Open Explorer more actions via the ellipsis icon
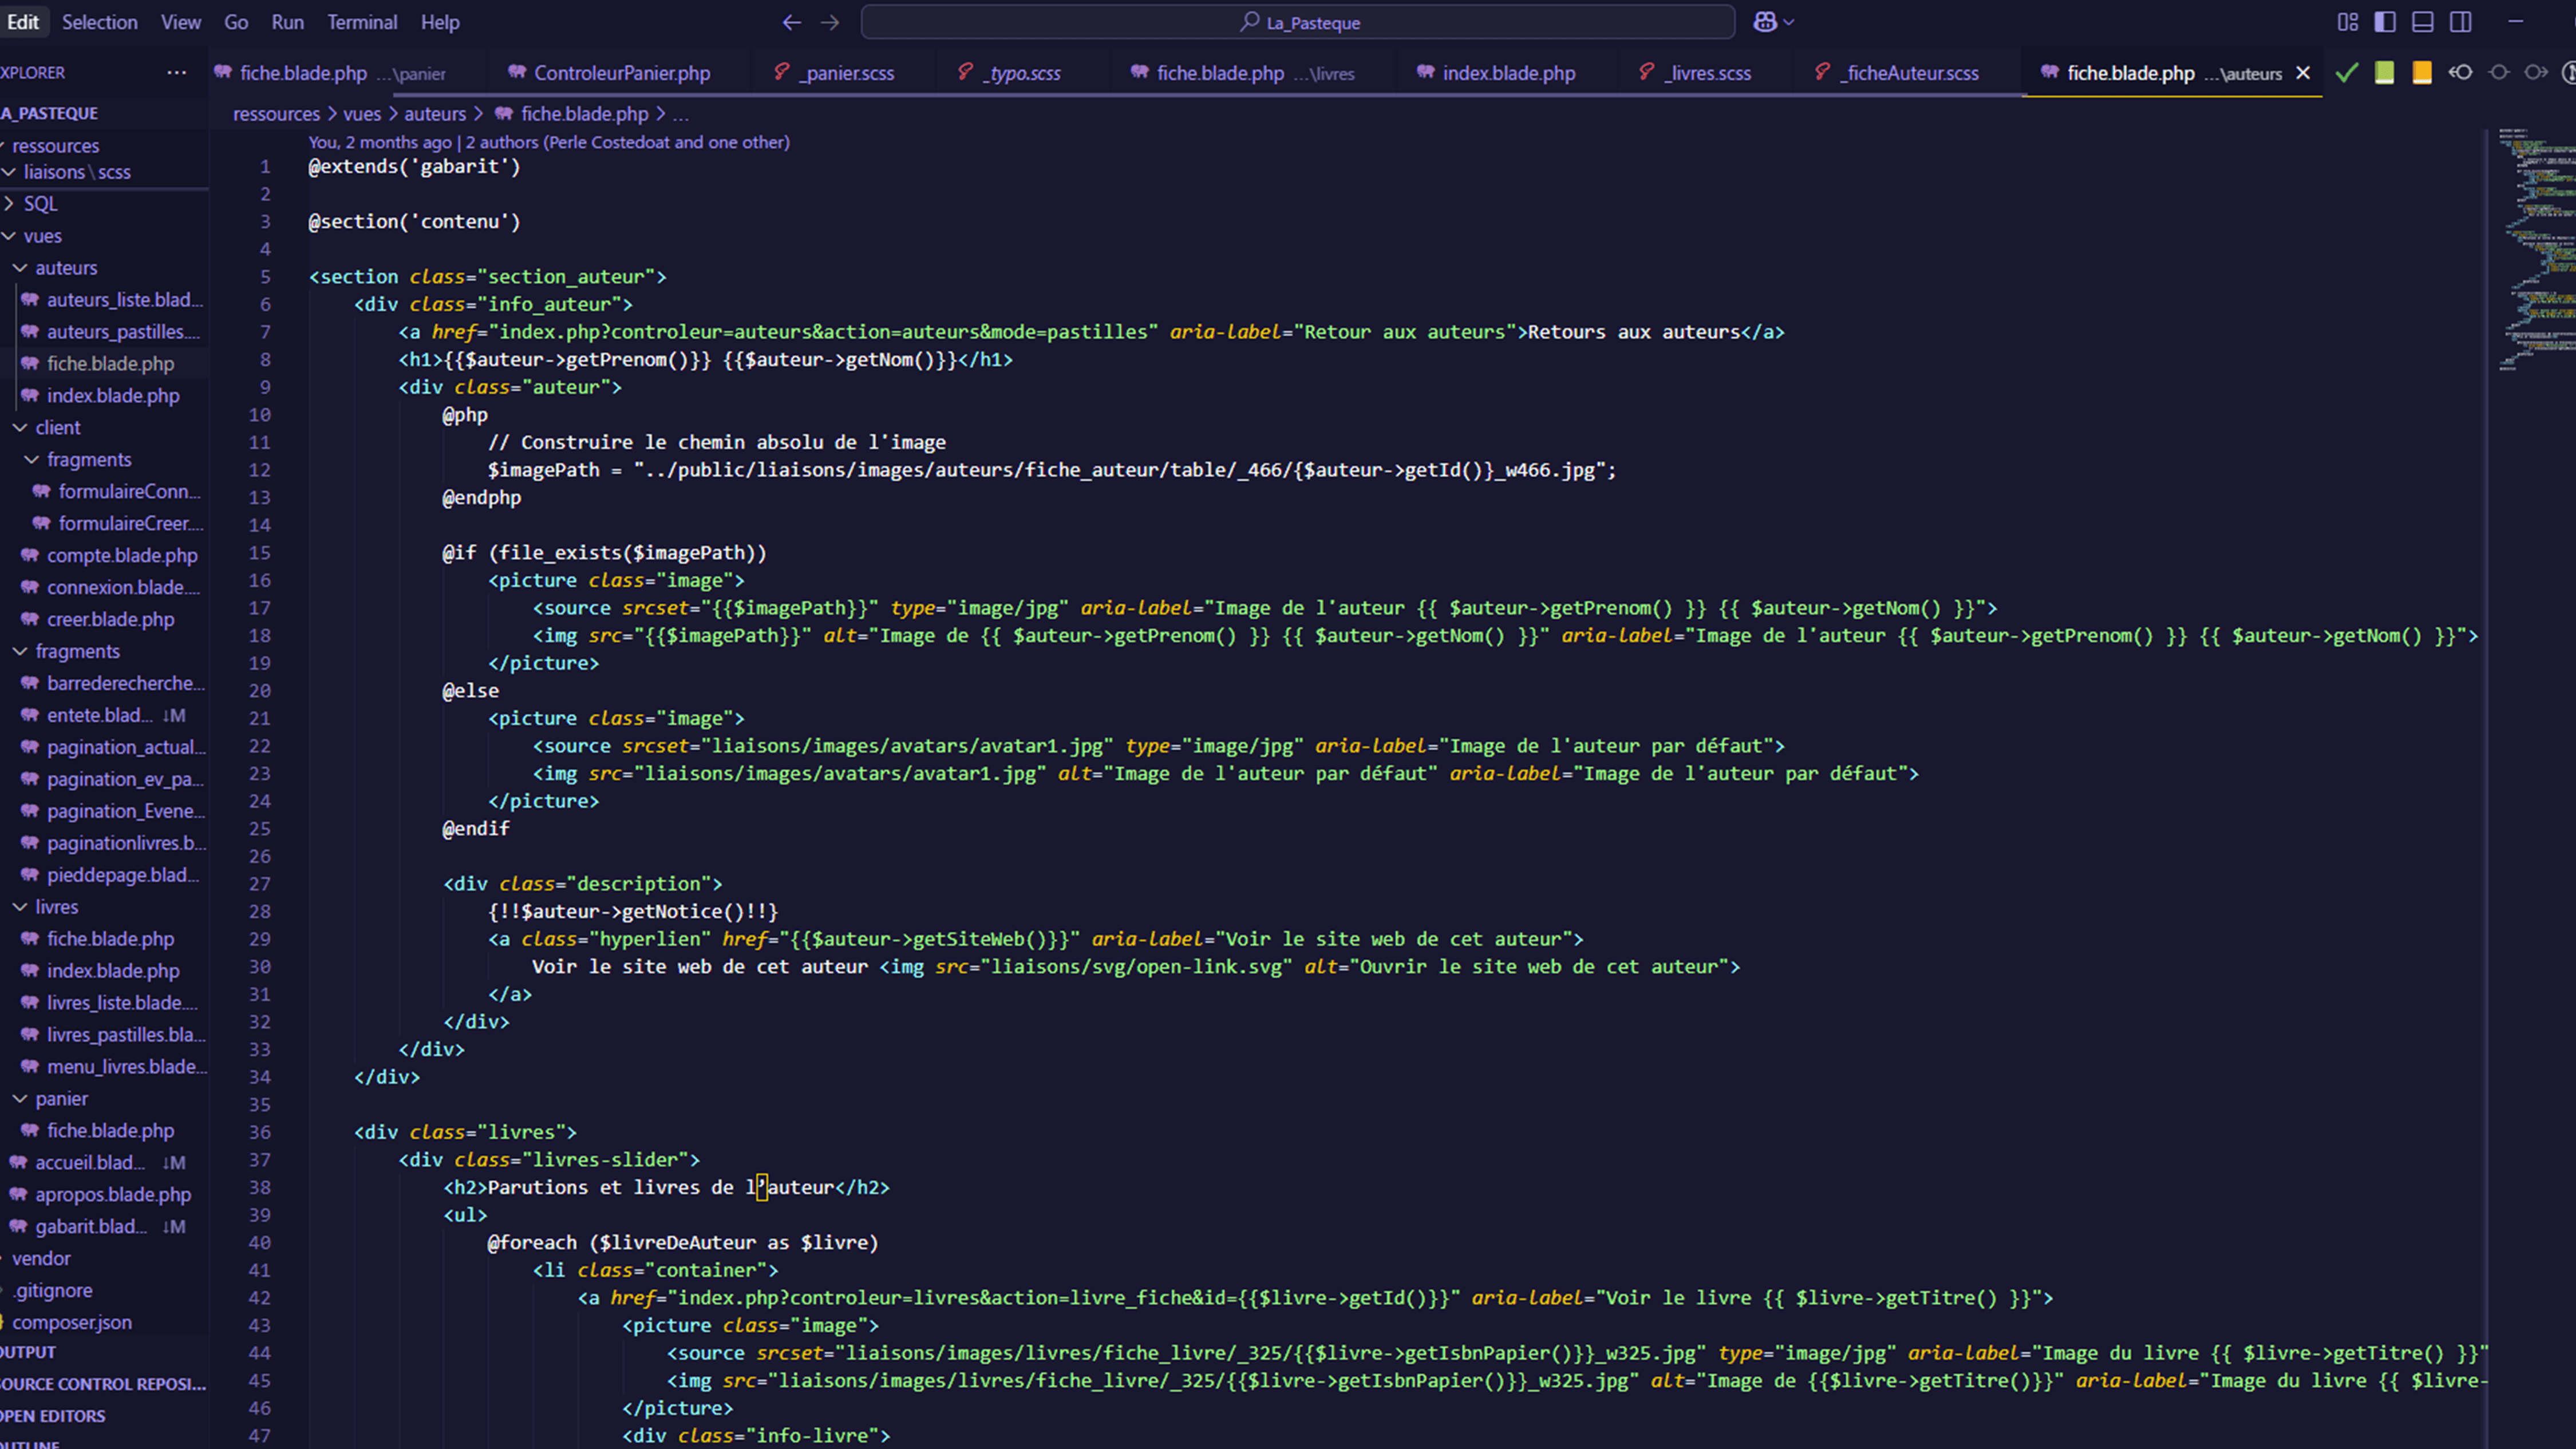2576x1449 pixels. point(177,72)
